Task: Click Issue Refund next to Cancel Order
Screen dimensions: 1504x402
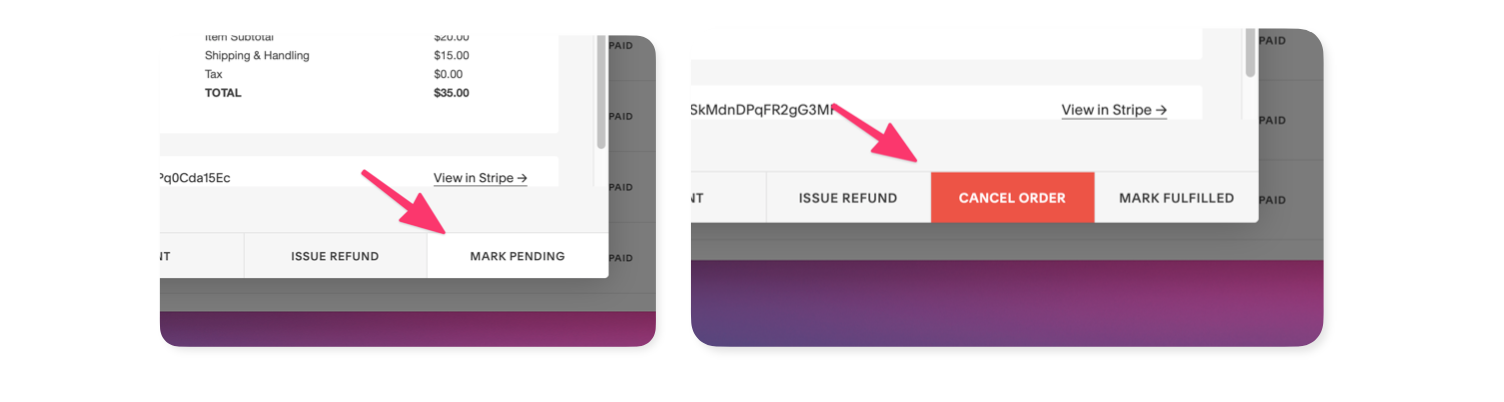Action: click(848, 198)
